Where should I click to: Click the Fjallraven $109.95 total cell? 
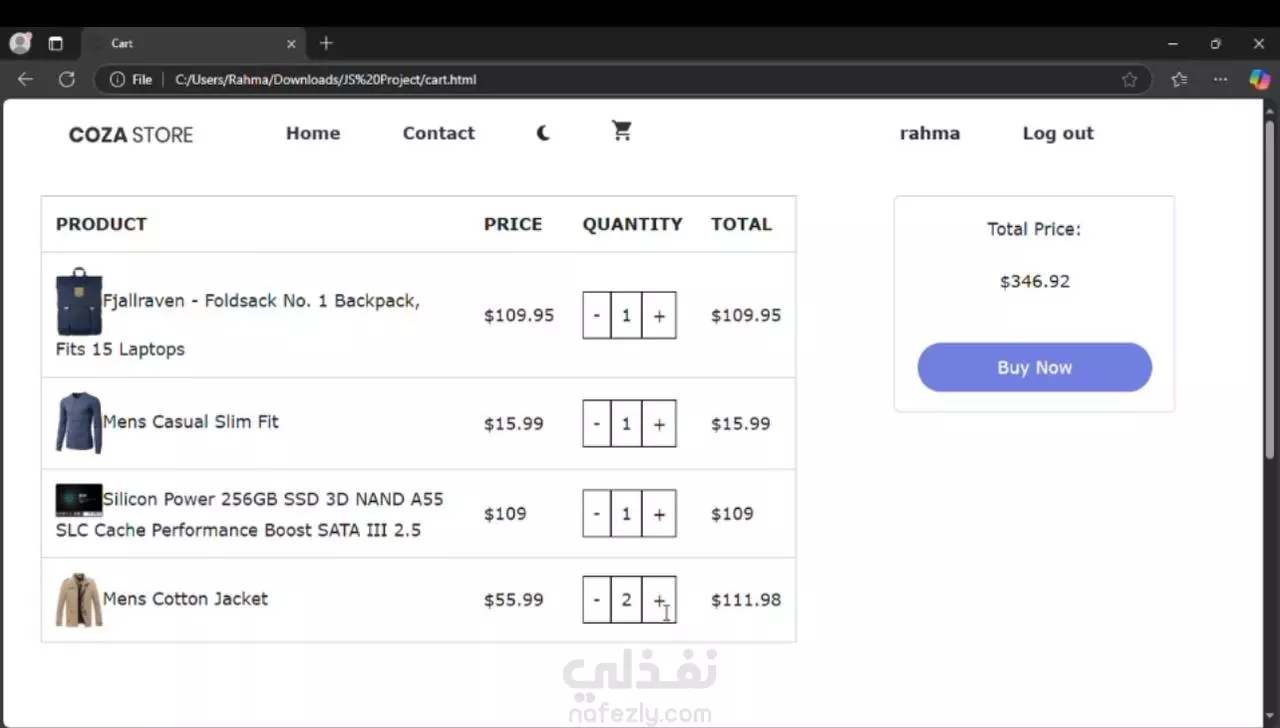746,315
